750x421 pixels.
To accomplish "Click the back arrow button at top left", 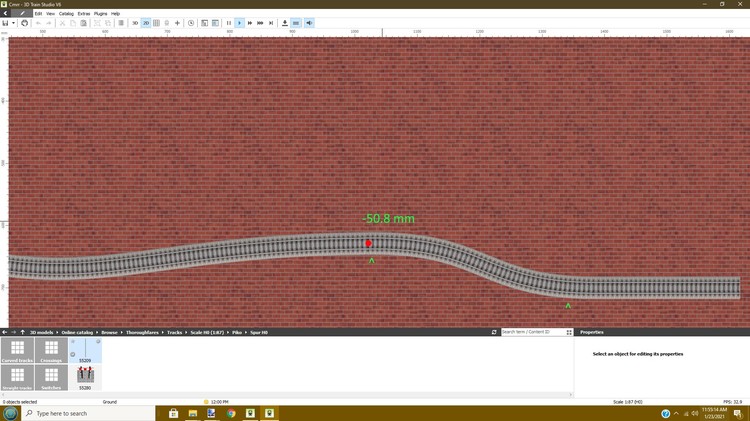I will (x=5, y=13).
